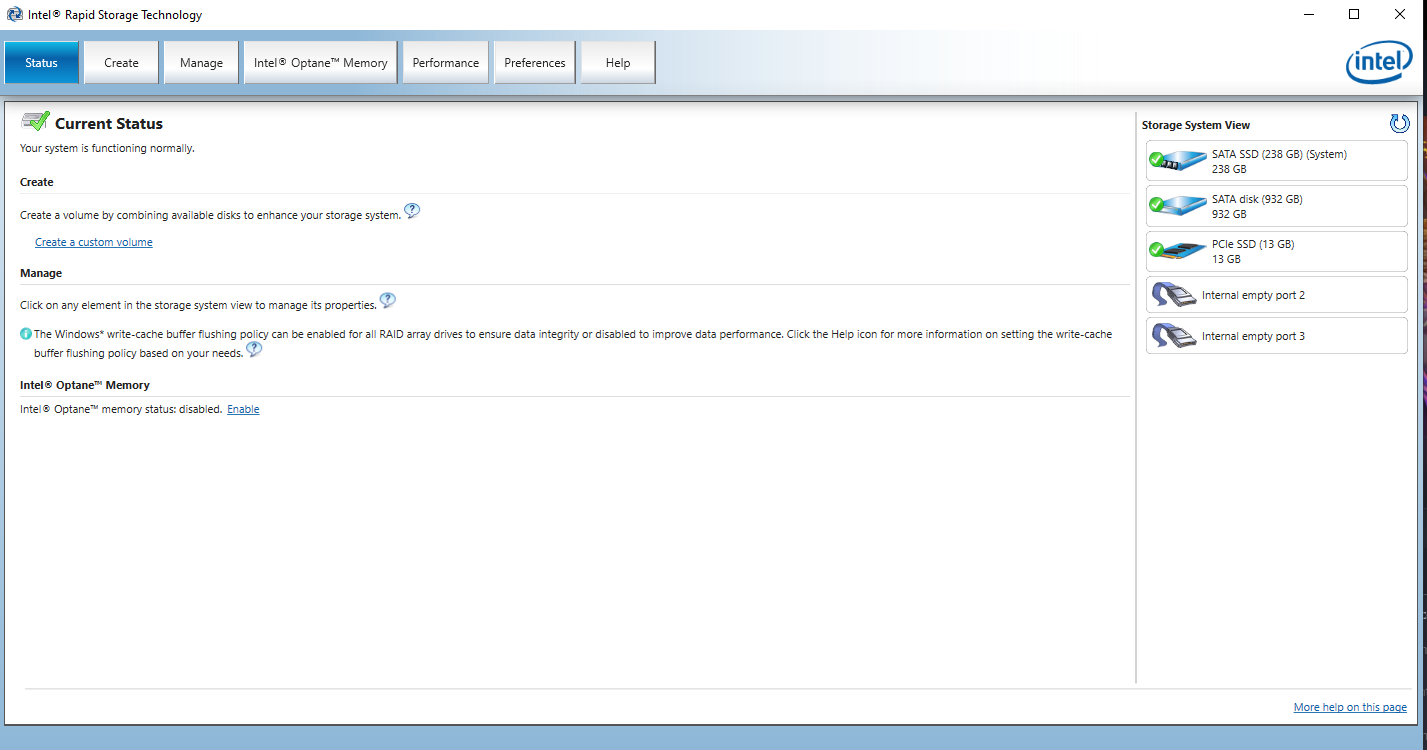Open help icon for write-cache flushing policy

coord(254,349)
